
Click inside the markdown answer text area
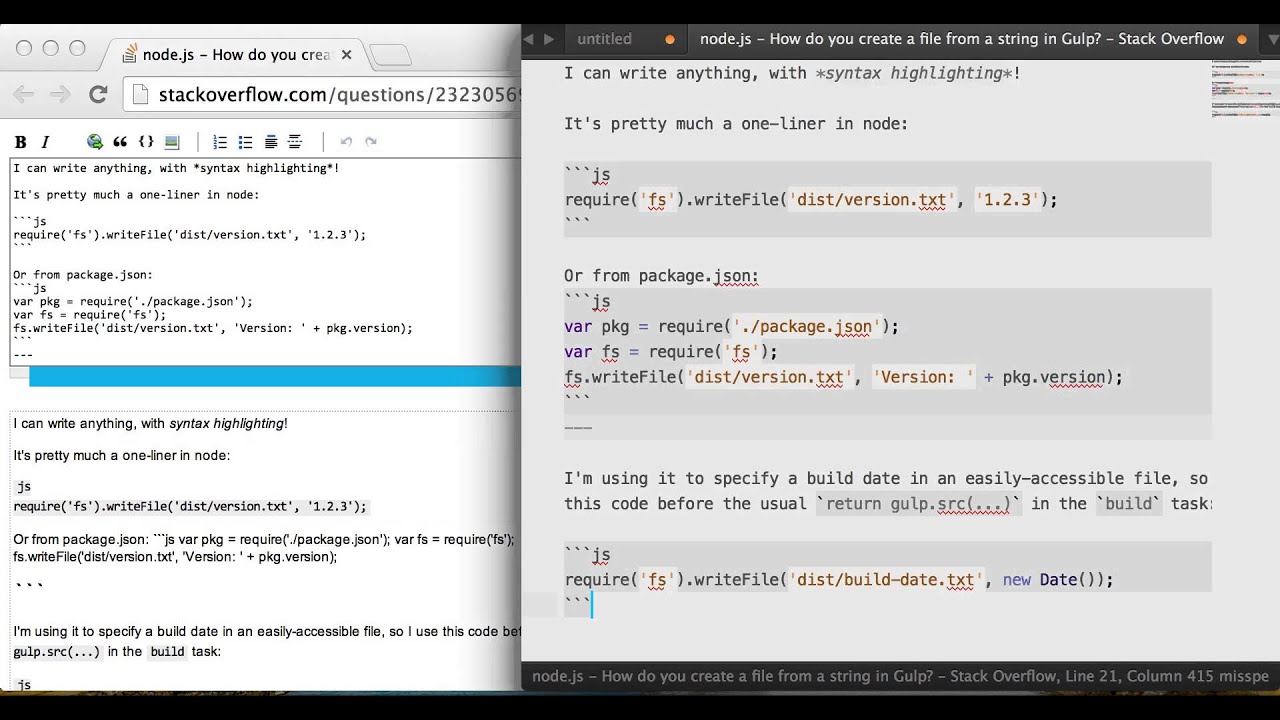point(265,263)
